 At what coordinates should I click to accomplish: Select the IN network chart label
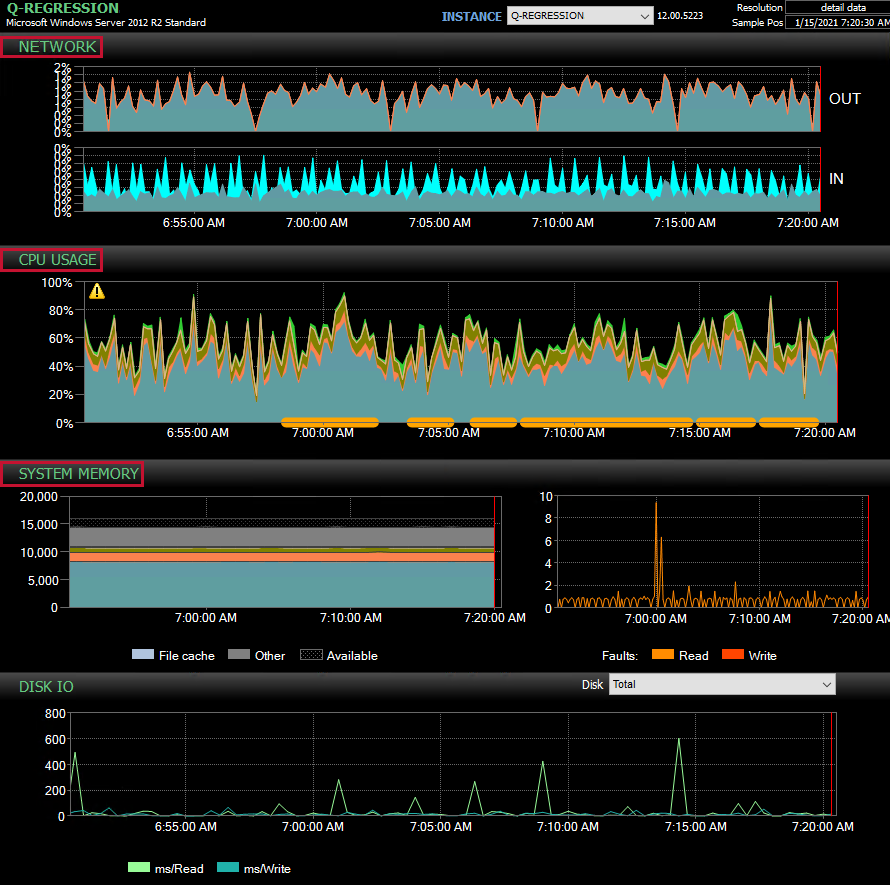[x=836, y=178]
